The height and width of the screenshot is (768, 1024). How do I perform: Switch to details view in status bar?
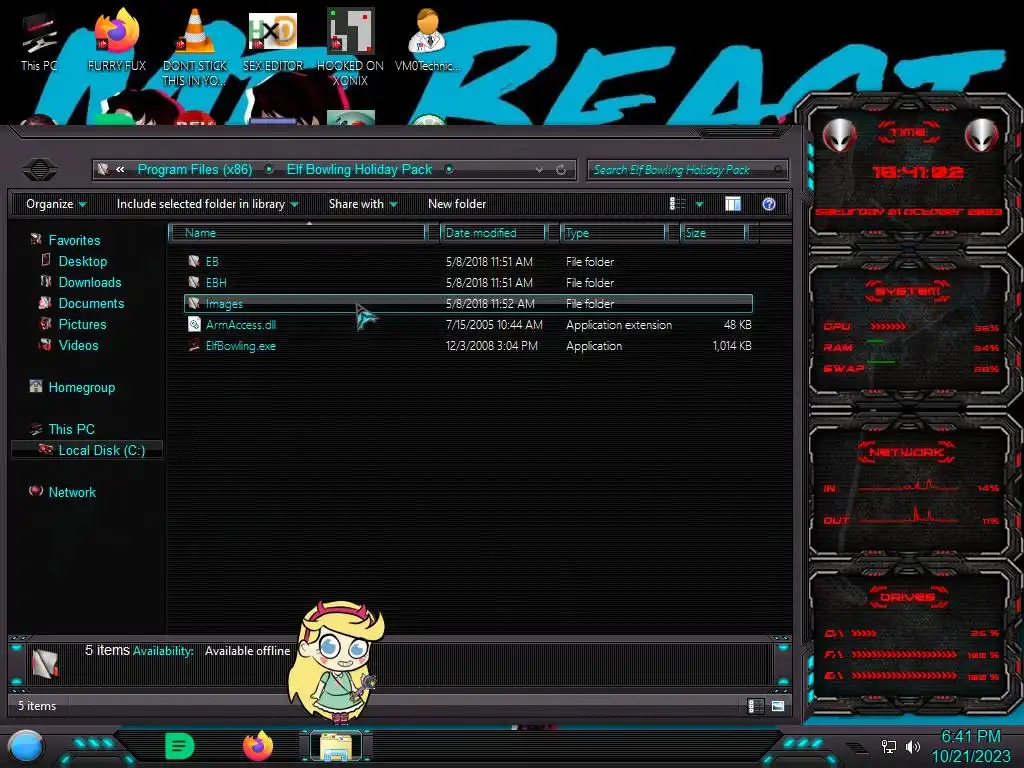click(756, 706)
